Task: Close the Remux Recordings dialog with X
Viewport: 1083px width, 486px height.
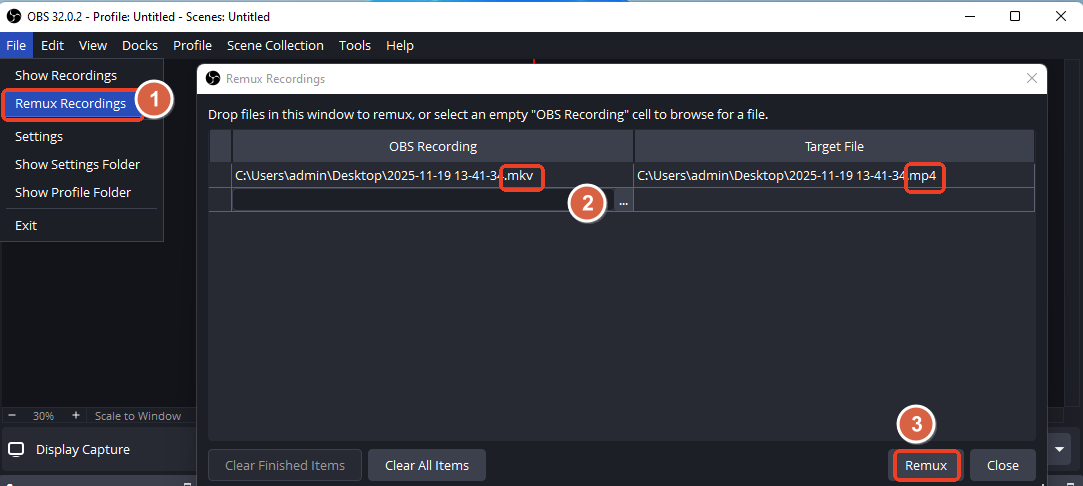Action: [x=1032, y=78]
